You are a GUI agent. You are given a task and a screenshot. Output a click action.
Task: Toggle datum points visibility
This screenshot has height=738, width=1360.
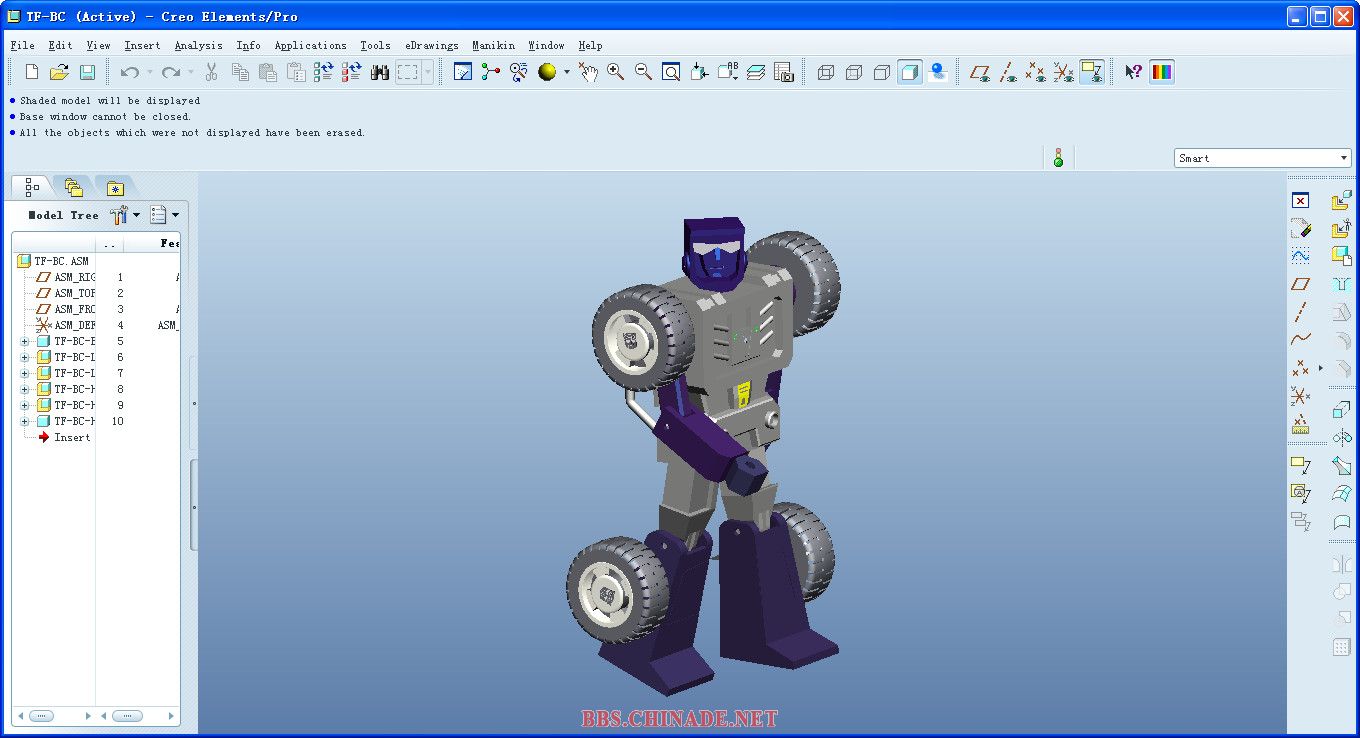pyautogui.click(x=1036, y=72)
